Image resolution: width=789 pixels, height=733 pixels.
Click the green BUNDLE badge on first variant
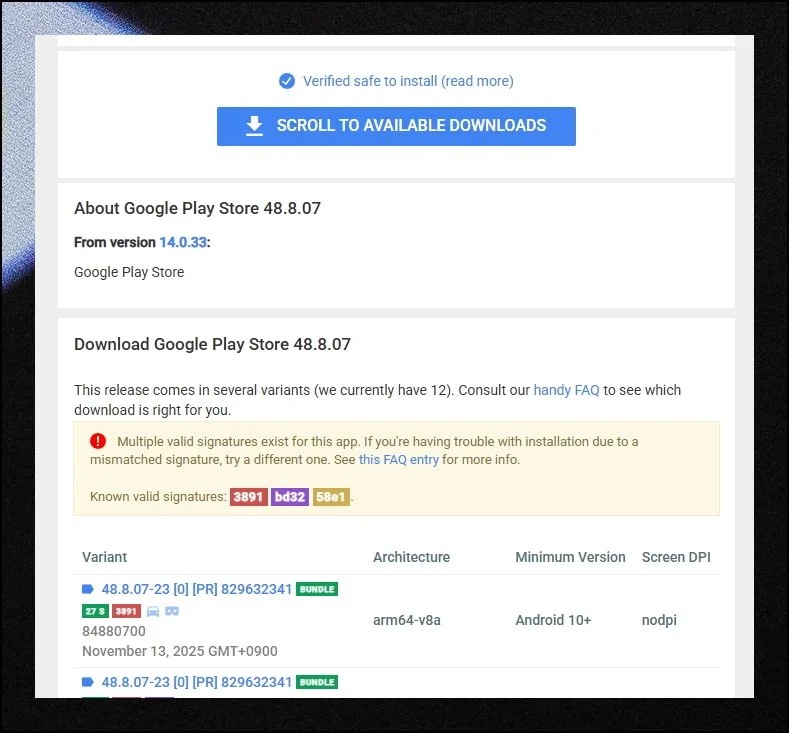tap(317, 589)
